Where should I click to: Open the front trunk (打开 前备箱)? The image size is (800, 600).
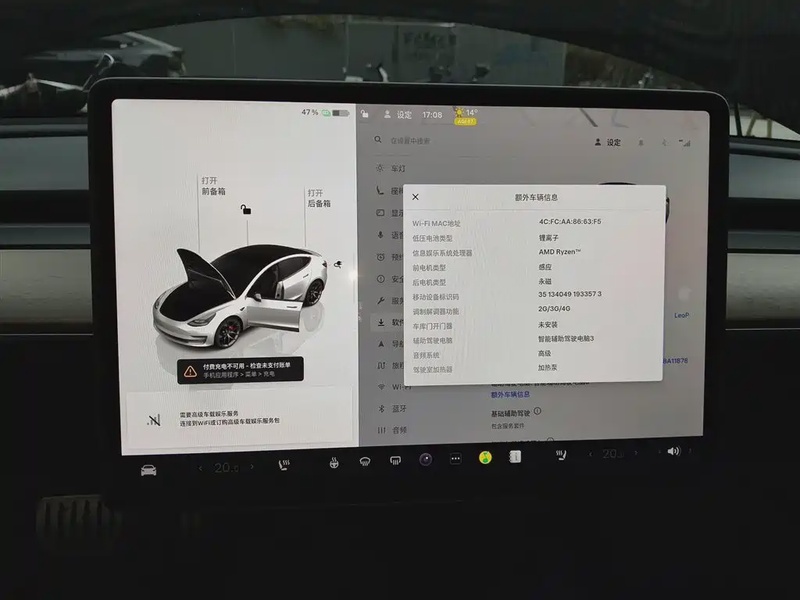[x=213, y=186]
